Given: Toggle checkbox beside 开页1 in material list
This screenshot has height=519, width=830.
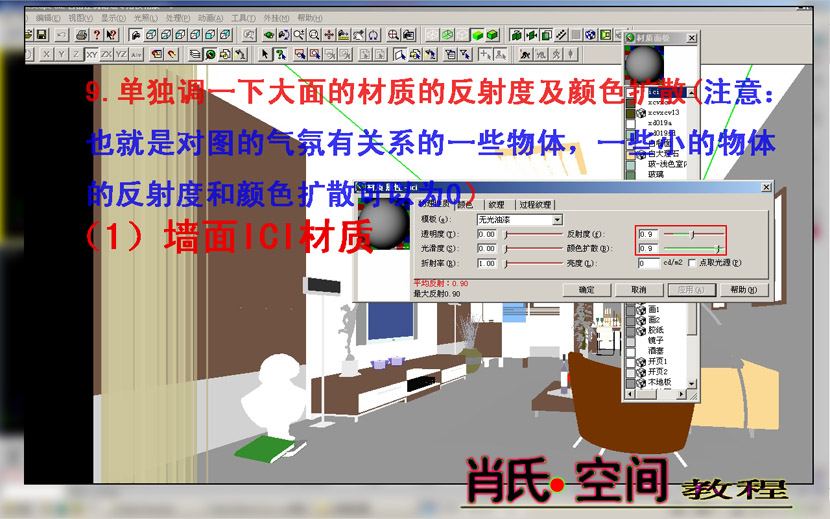Looking at the screenshot, I should (630, 362).
